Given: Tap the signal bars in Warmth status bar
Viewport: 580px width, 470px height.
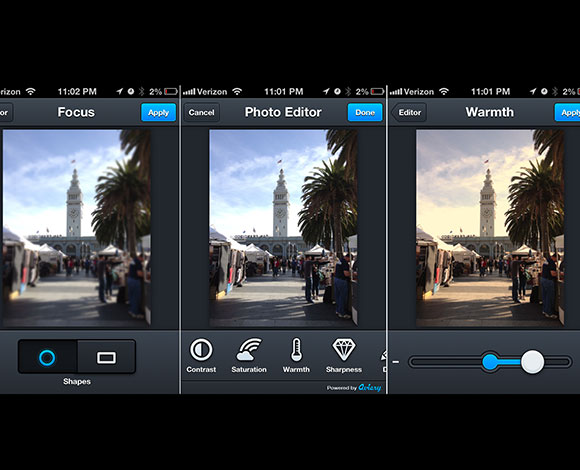Looking at the screenshot, I should click(x=396, y=91).
